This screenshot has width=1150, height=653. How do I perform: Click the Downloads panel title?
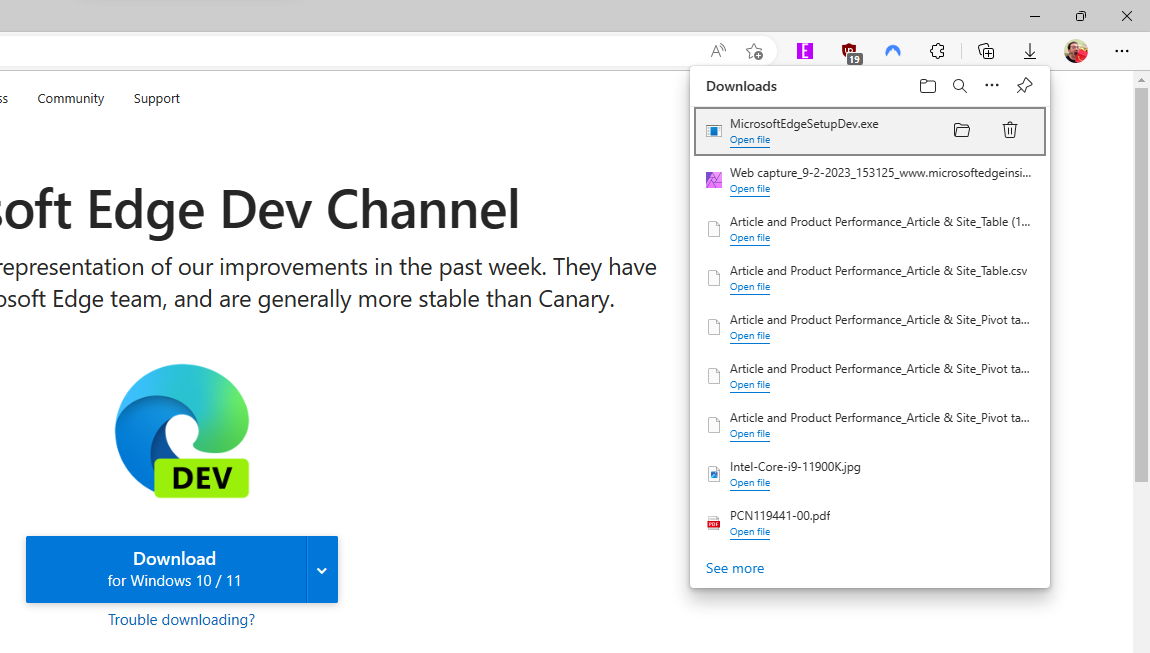tap(741, 87)
